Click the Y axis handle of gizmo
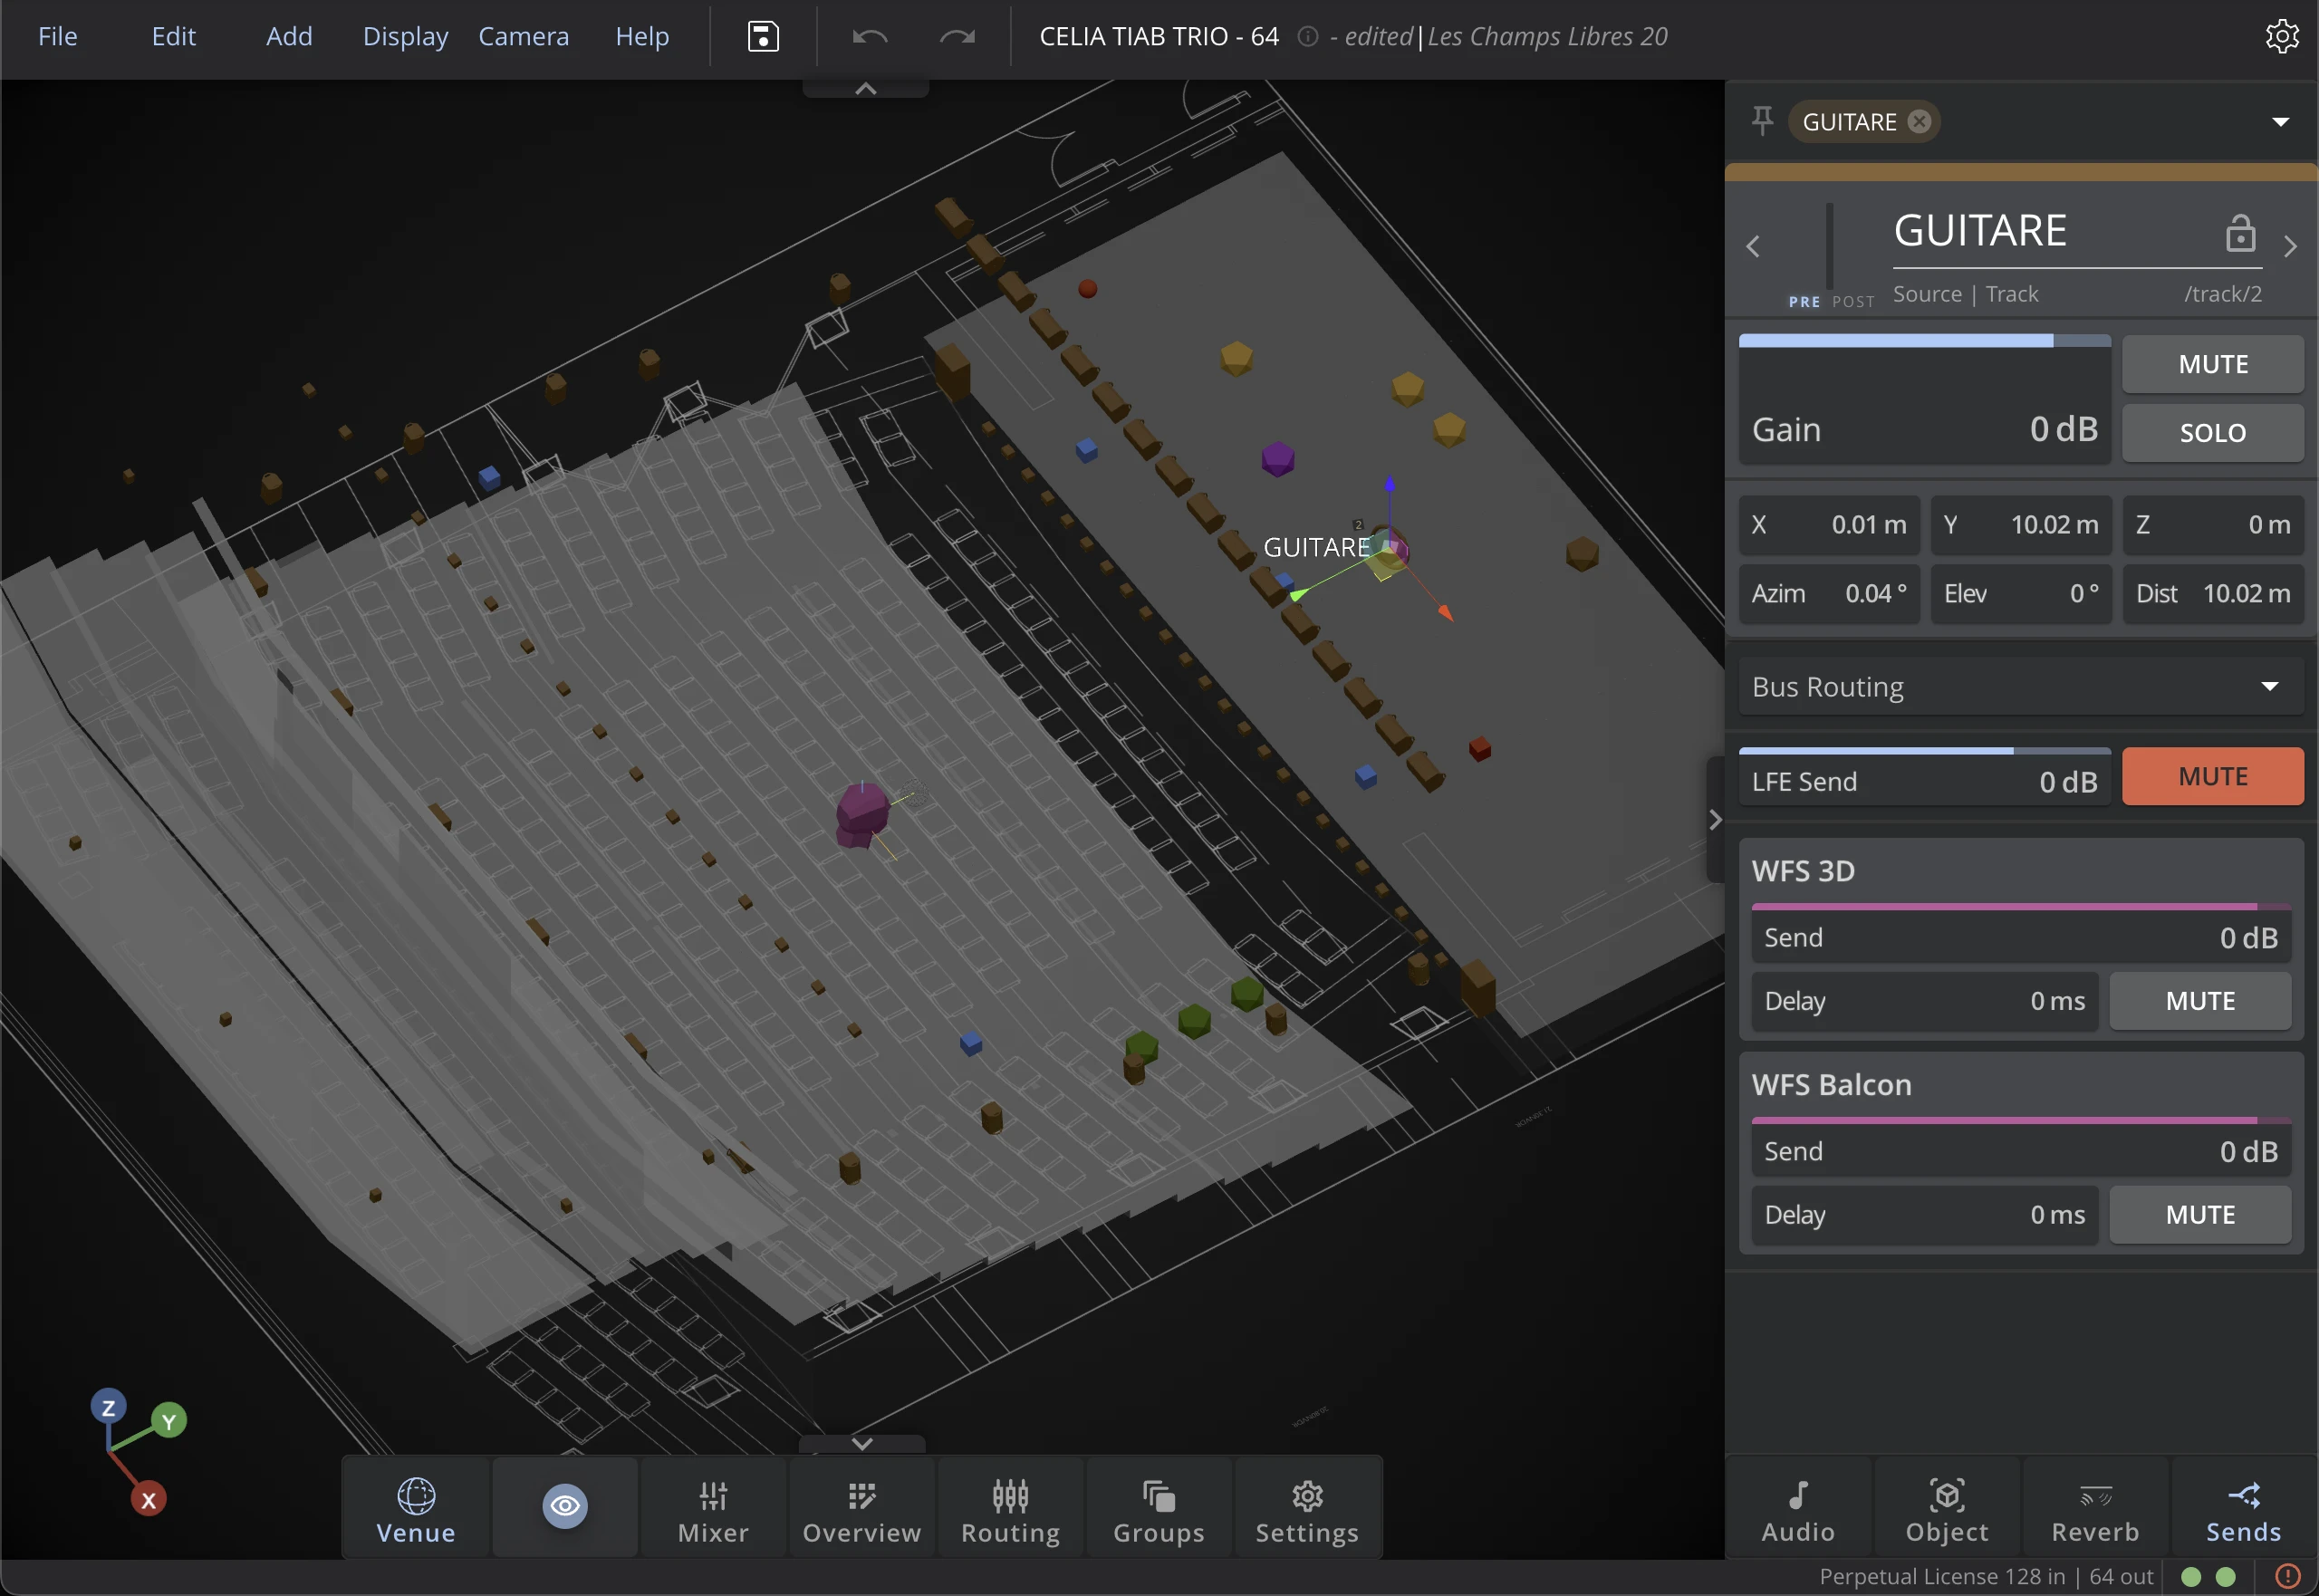2319x1596 pixels. coord(169,1421)
